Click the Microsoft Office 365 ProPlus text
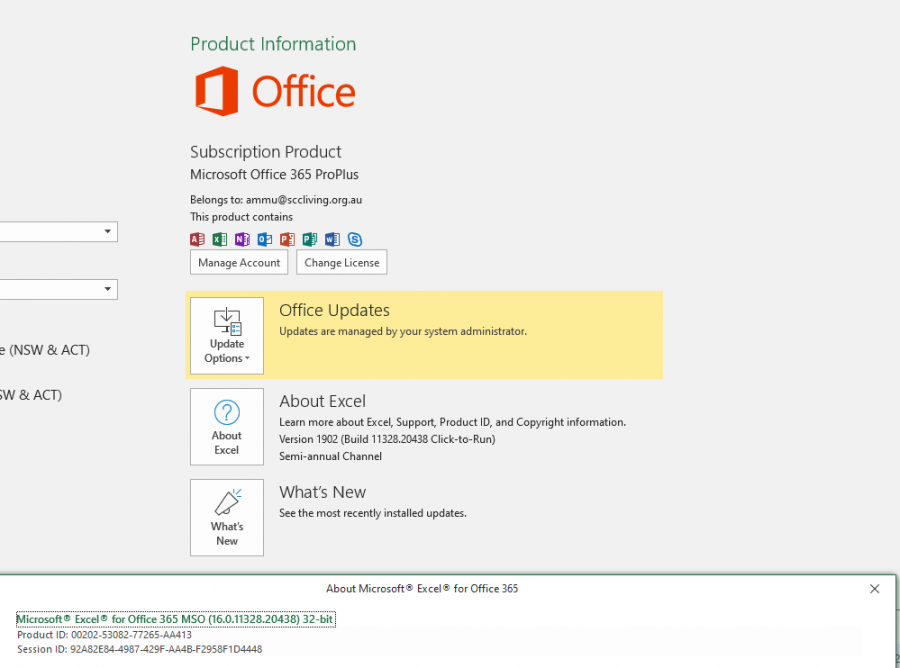The image size is (900, 668). click(274, 174)
